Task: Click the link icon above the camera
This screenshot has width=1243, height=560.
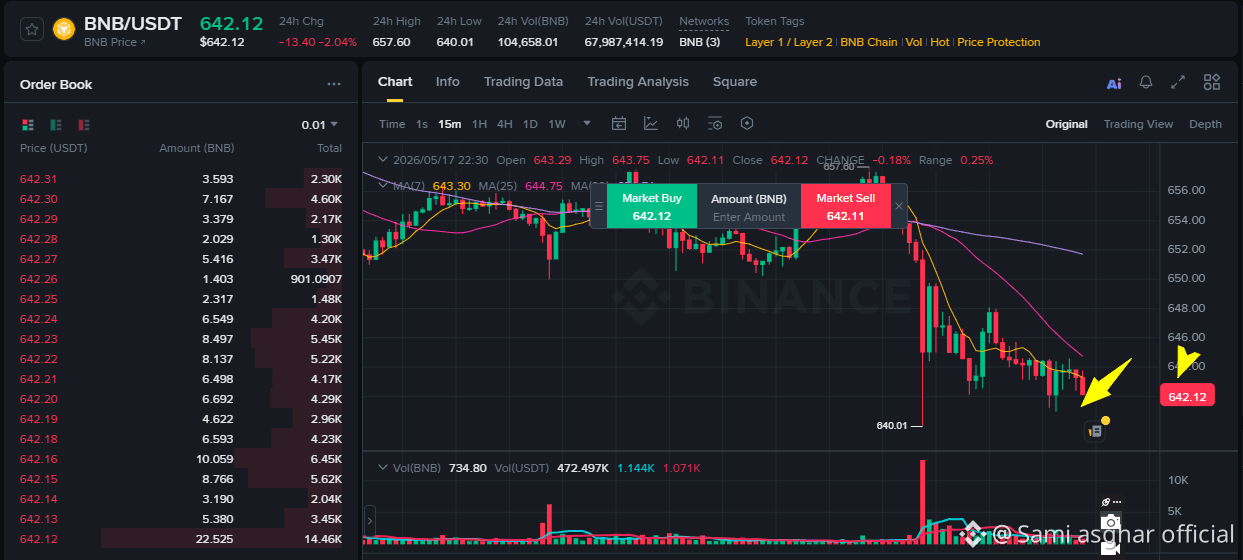Action: [x=1107, y=502]
